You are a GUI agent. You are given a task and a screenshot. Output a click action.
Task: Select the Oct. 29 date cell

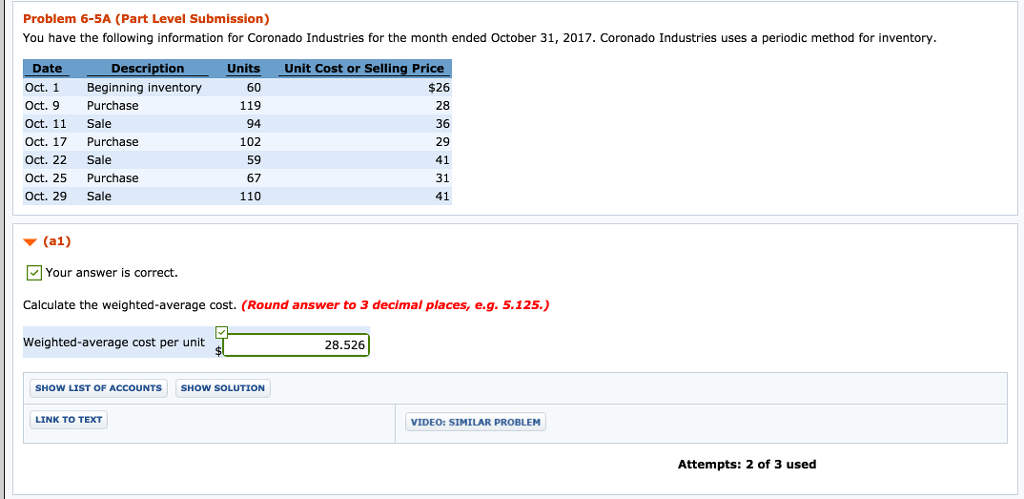(x=45, y=196)
